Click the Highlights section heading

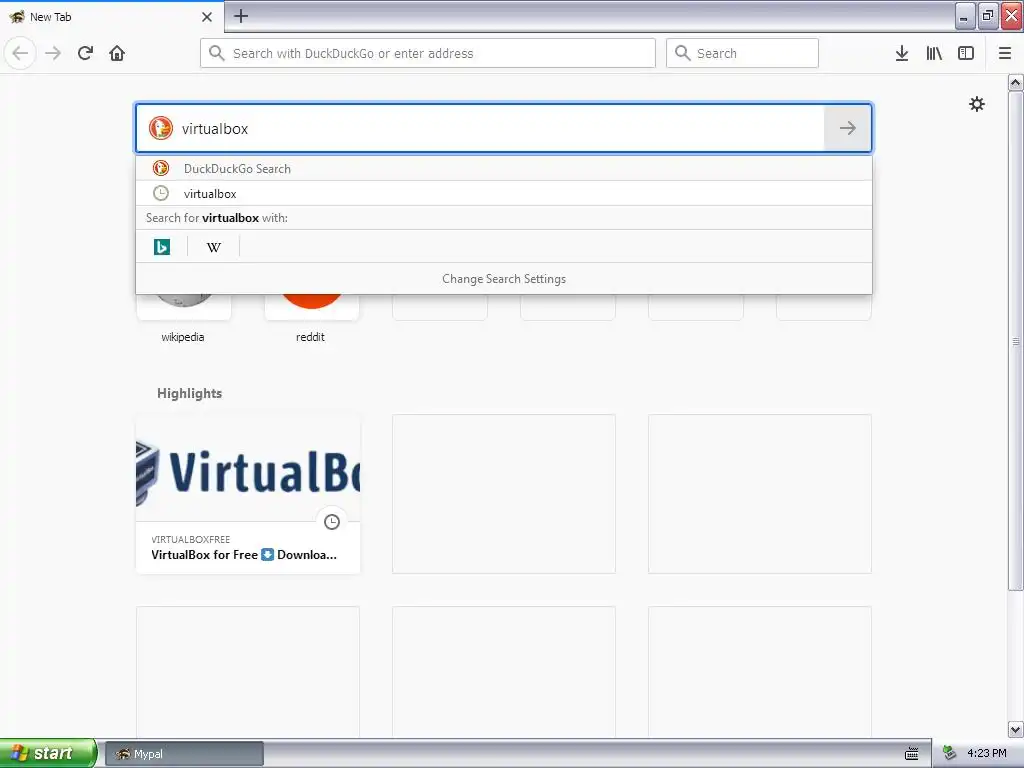coord(189,393)
